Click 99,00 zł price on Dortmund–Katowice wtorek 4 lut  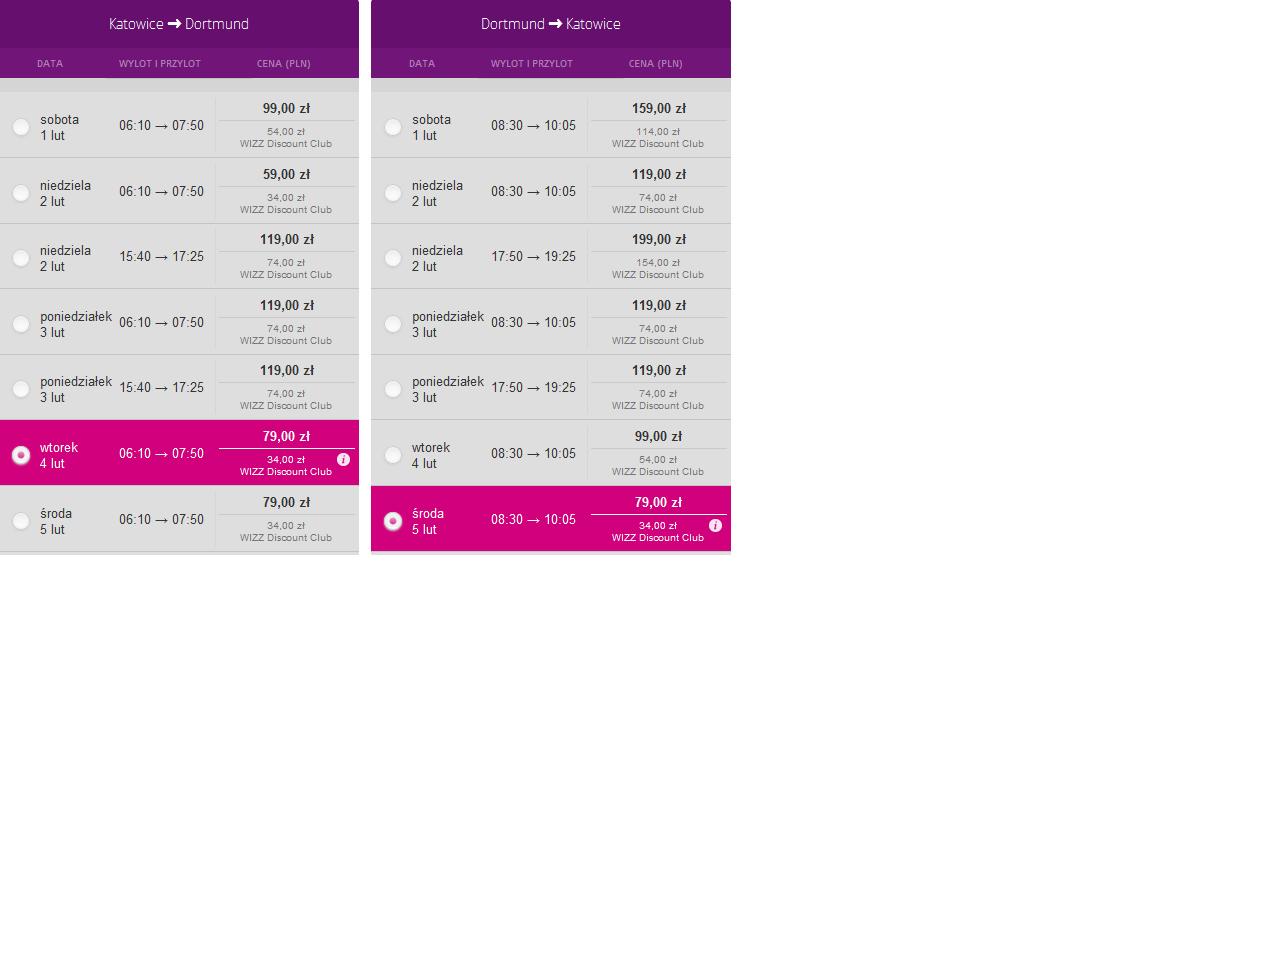click(659, 436)
